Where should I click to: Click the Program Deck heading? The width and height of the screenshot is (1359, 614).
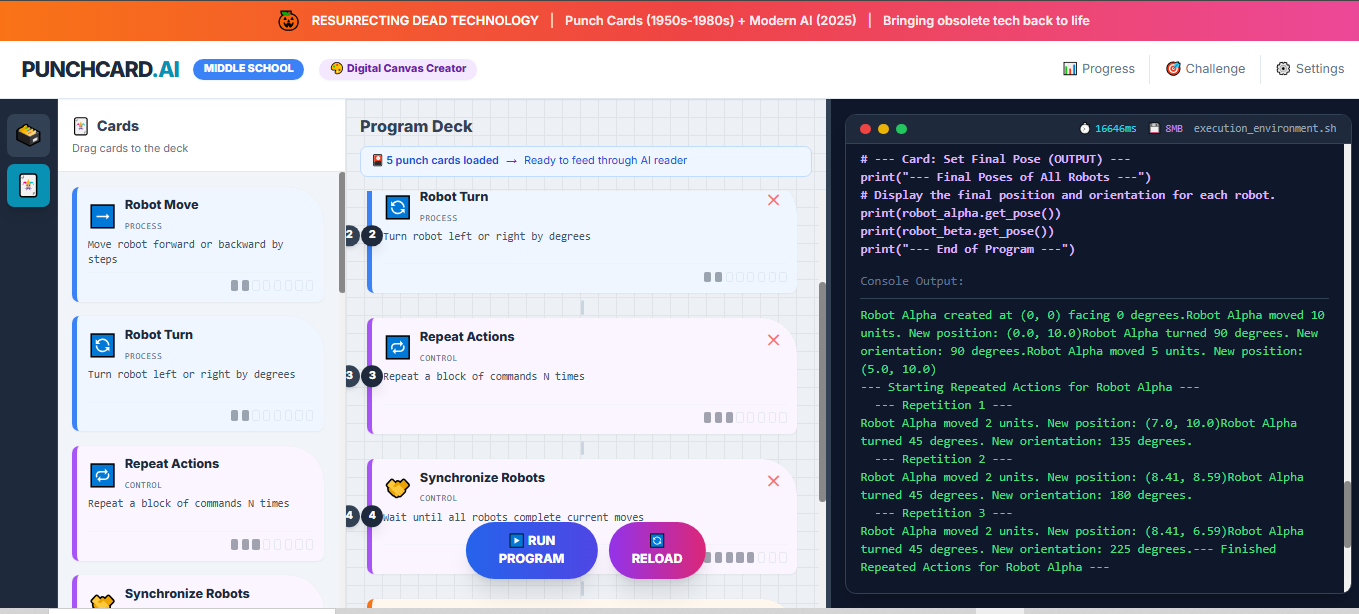coord(416,126)
